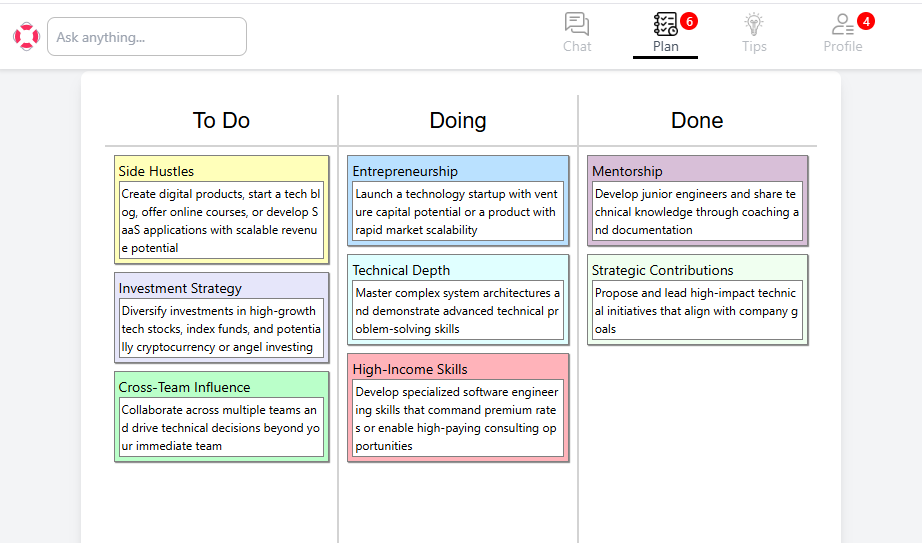Click the Mentorship description text box
This screenshot has height=543, width=922.
(x=697, y=212)
